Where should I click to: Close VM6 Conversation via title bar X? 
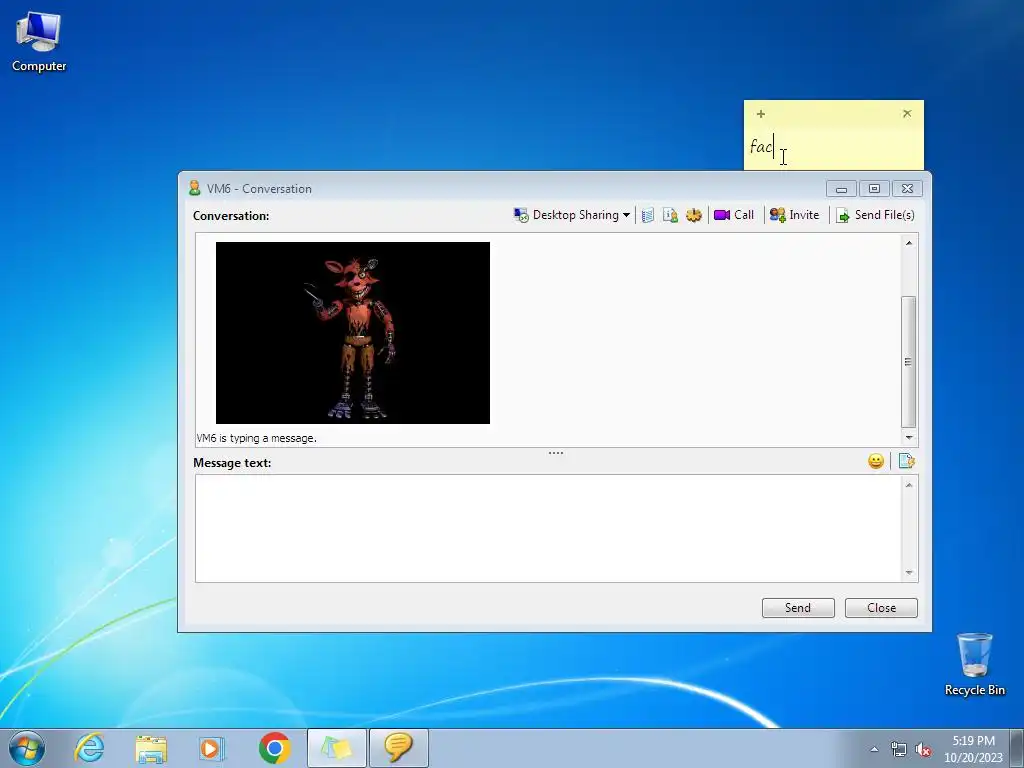click(907, 189)
